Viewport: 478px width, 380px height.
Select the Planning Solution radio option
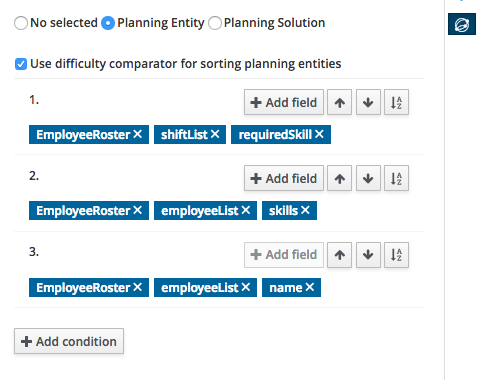tap(215, 23)
